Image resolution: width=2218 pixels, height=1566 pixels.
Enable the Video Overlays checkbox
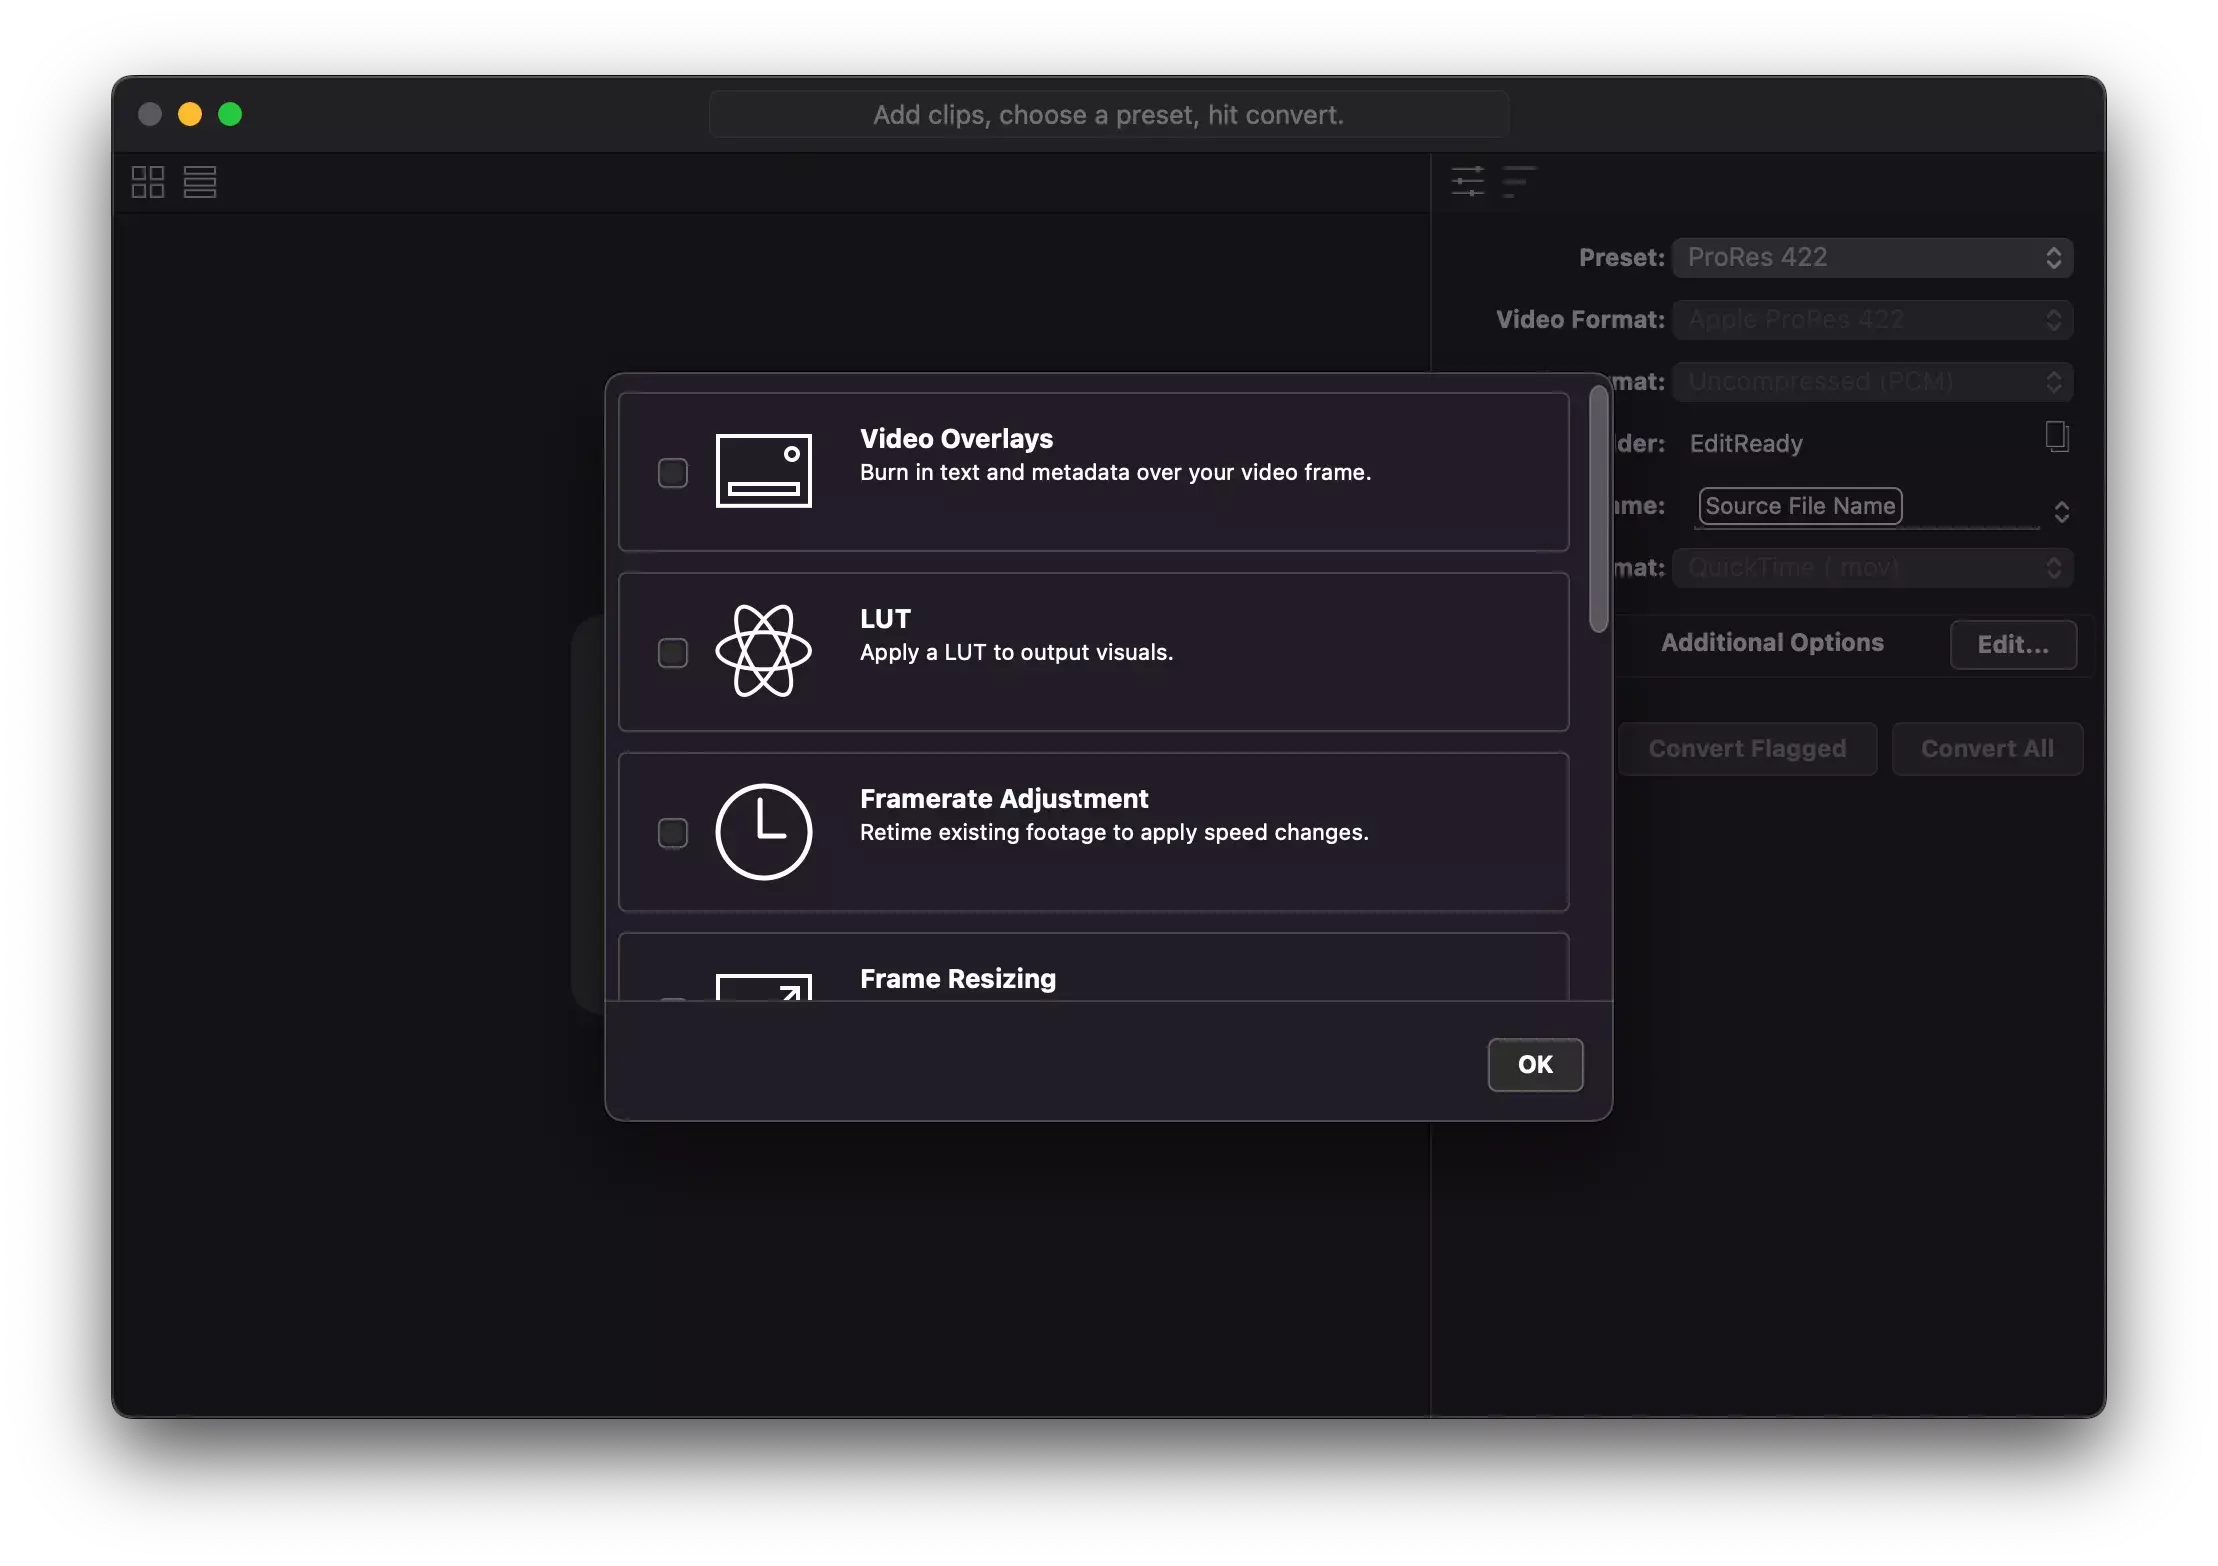click(x=673, y=473)
